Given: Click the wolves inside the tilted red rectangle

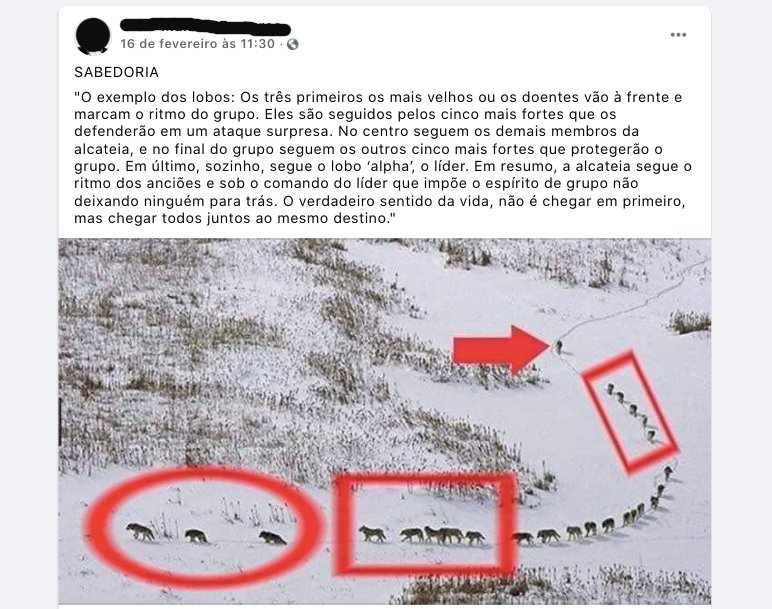Looking at the screenshot, I should [632, 413].
